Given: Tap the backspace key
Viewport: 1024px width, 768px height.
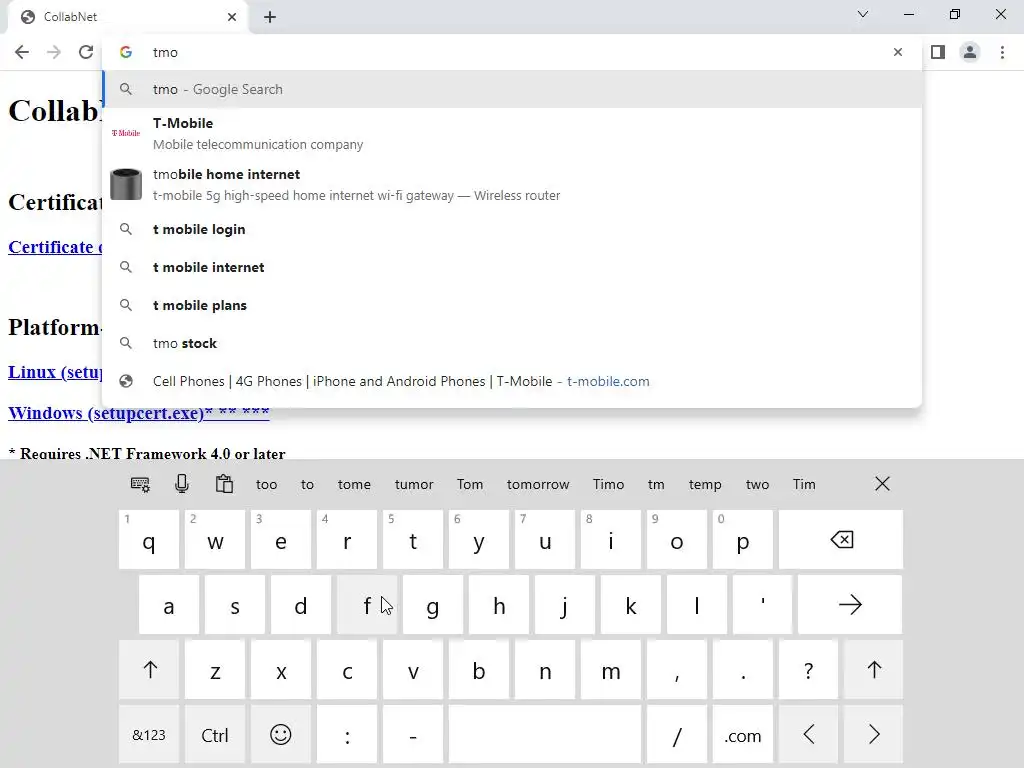Looking at the screenshot, I should tap(841, 539).
